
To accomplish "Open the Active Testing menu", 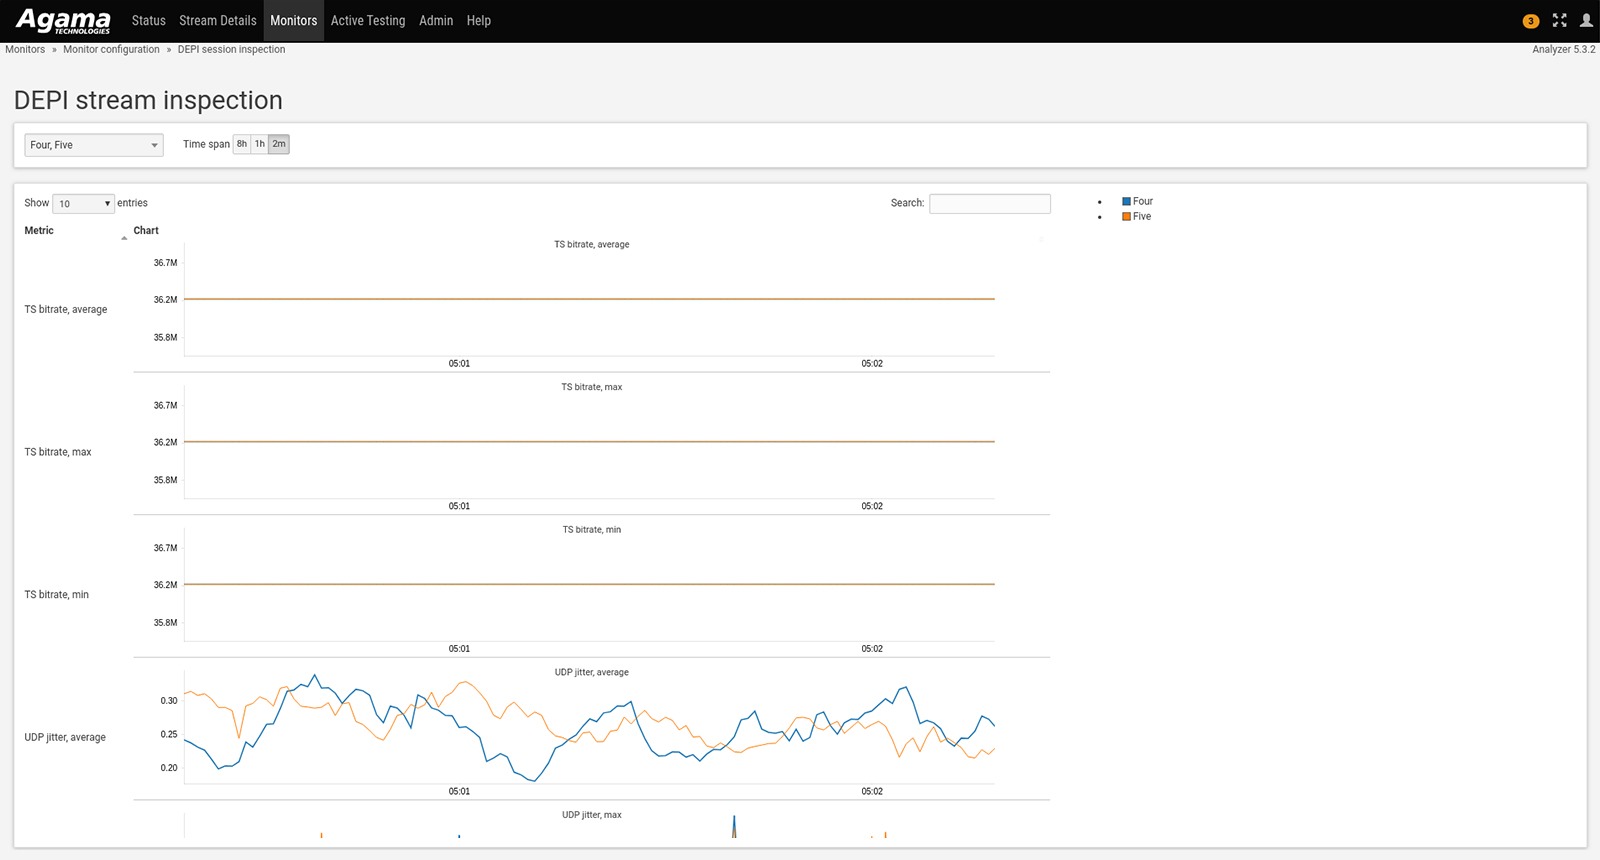I will pos(368,21).
